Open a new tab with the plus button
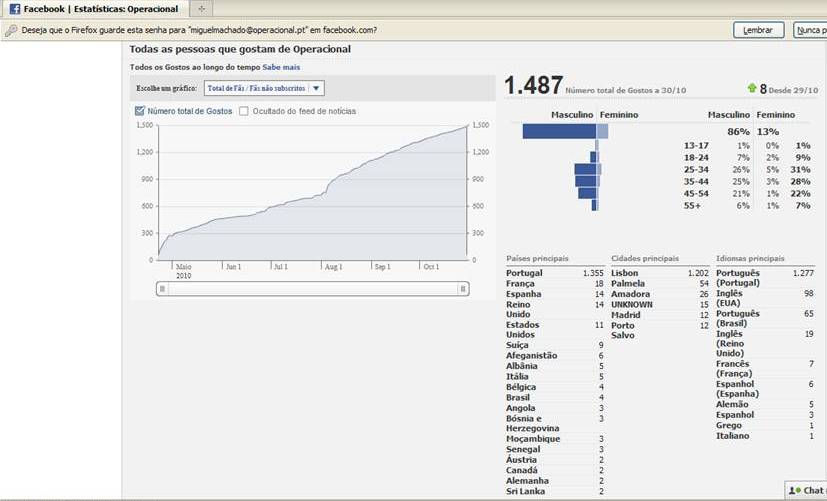This screenshot has width=827, height=501. (201, 9)
